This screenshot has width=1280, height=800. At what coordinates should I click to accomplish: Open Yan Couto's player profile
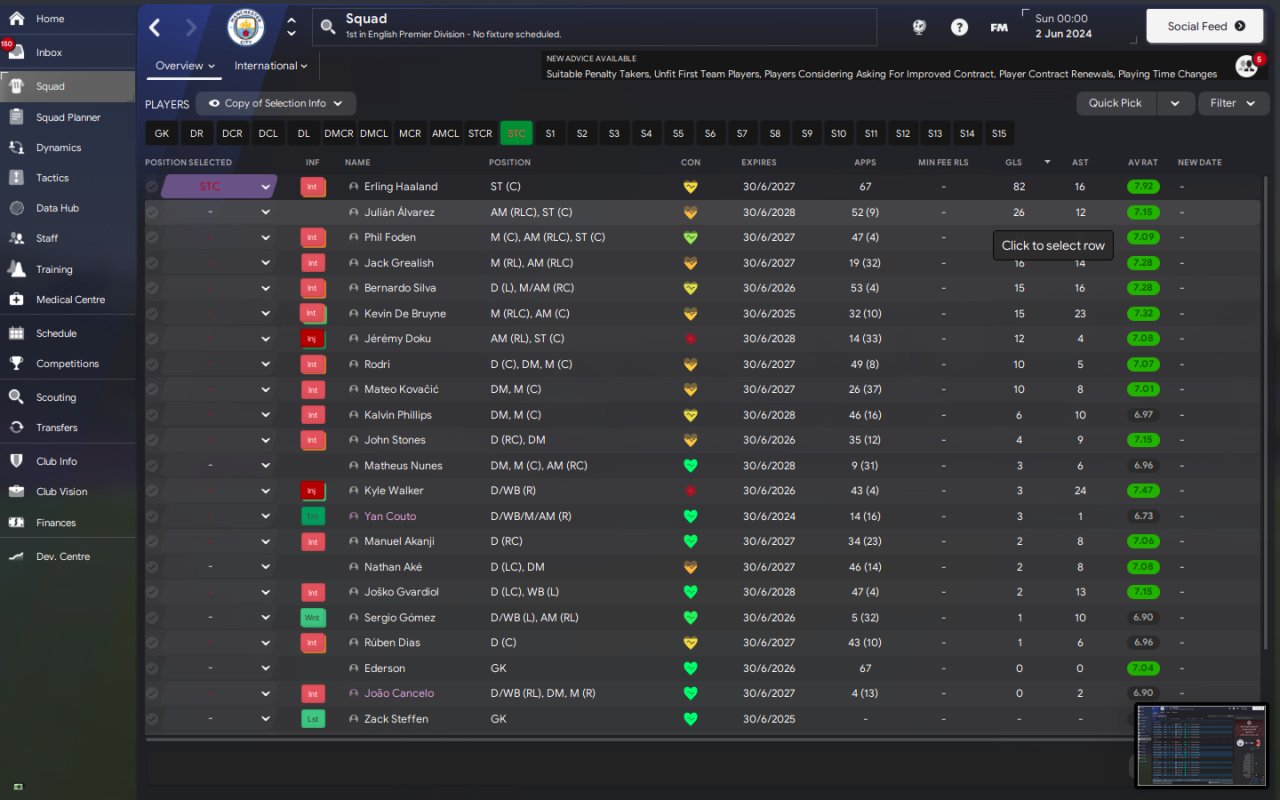(390, 516)
